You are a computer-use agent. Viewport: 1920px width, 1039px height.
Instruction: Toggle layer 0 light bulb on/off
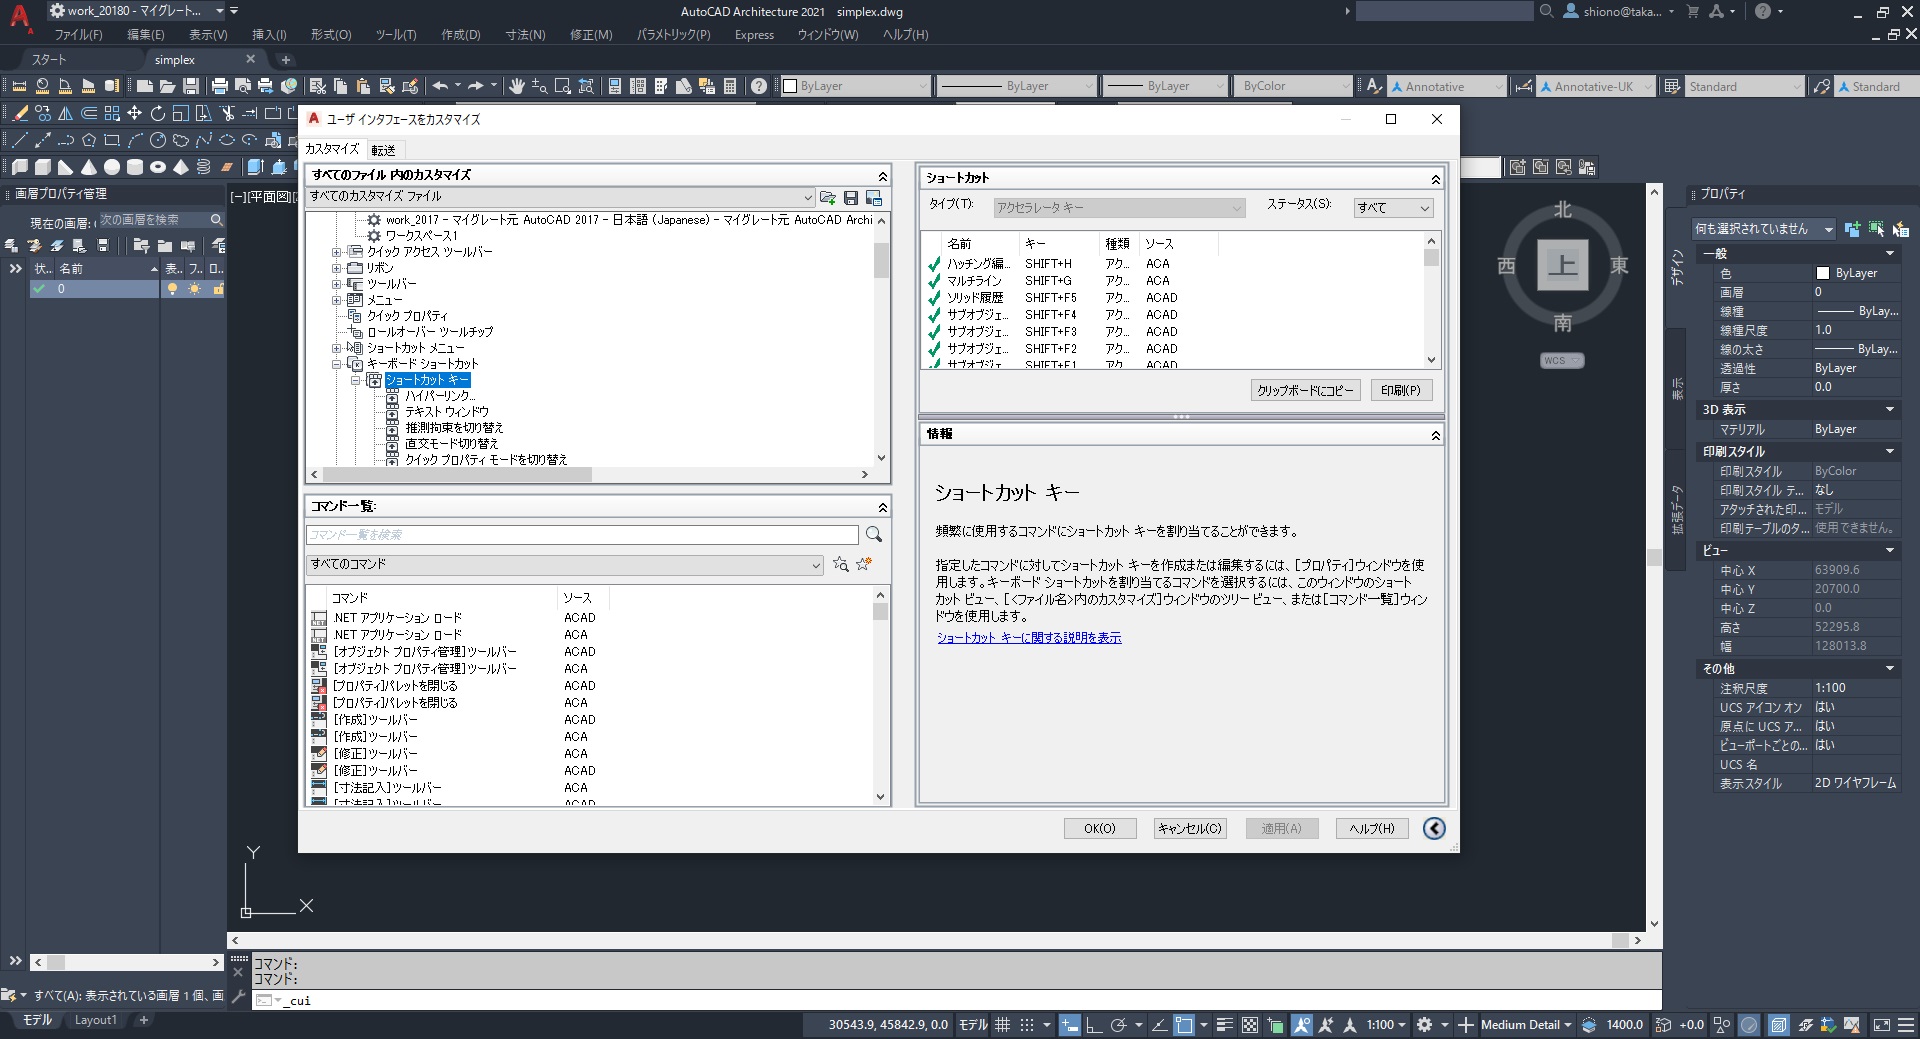click(x=172, y=289)
